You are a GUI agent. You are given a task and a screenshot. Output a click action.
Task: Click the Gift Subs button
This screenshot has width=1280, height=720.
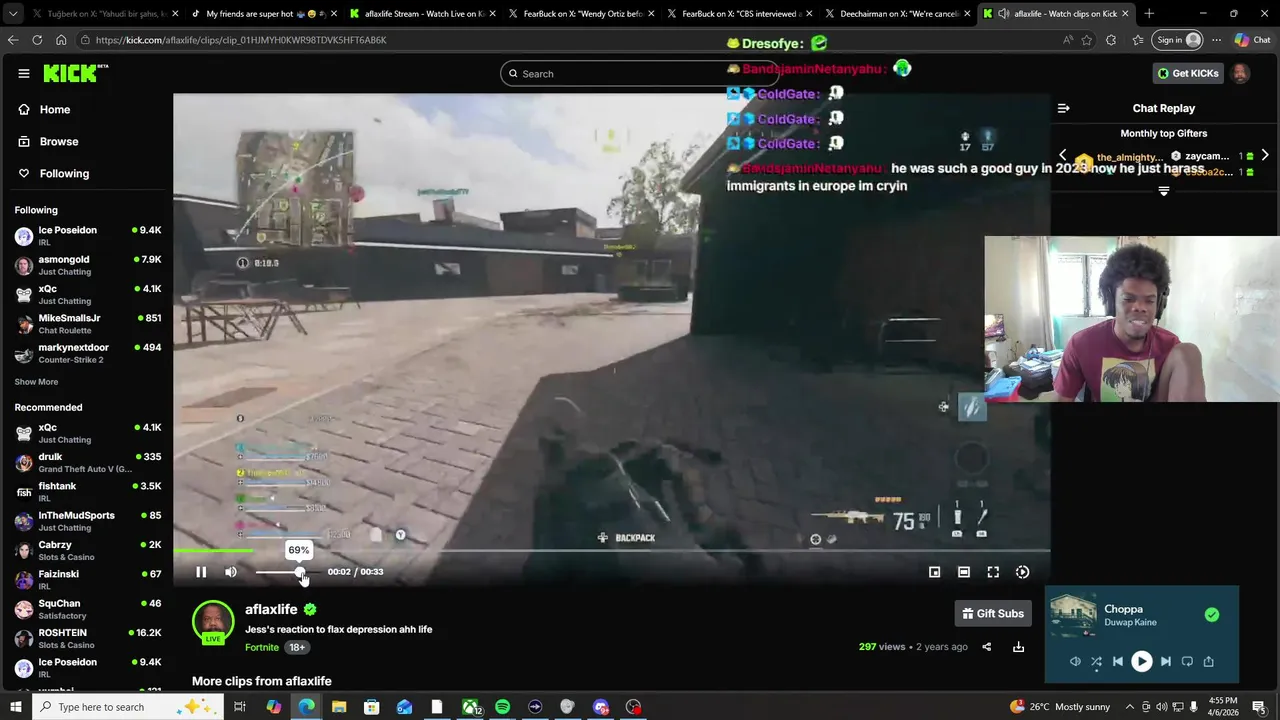point(993,613)
